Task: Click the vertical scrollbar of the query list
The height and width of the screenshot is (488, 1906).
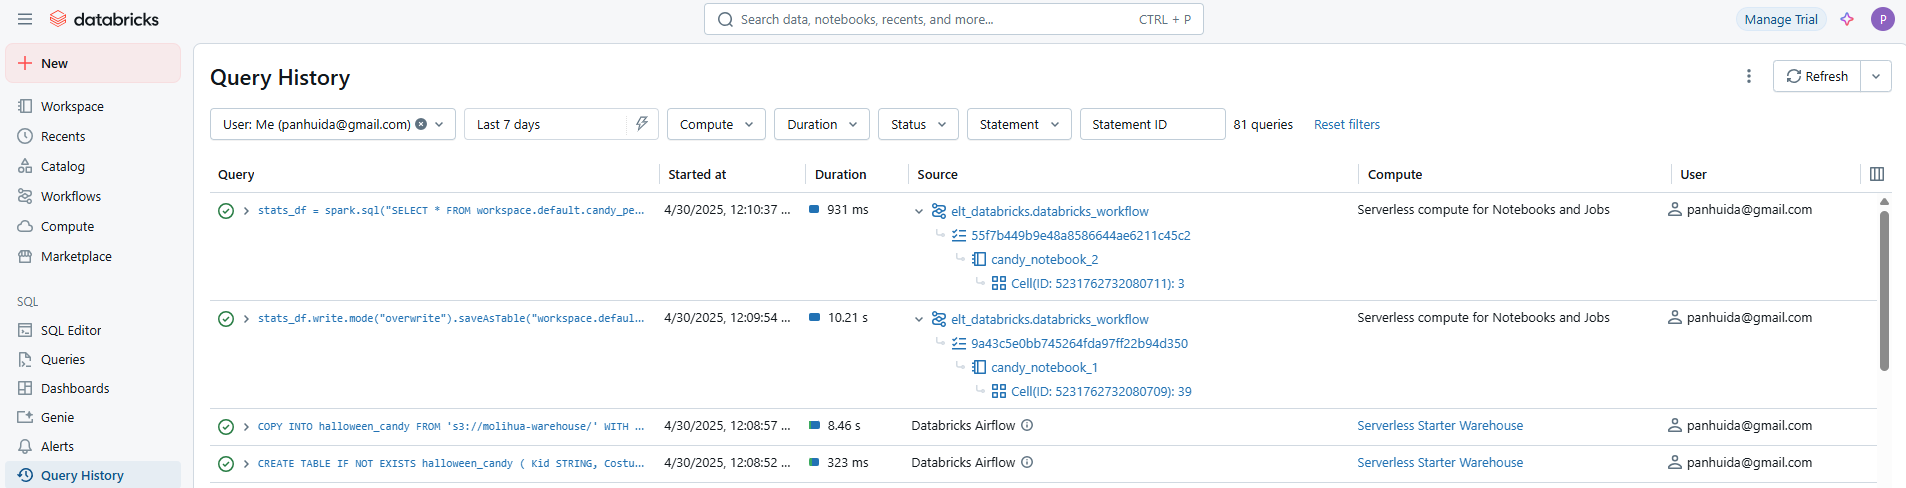Action: 1884,290
